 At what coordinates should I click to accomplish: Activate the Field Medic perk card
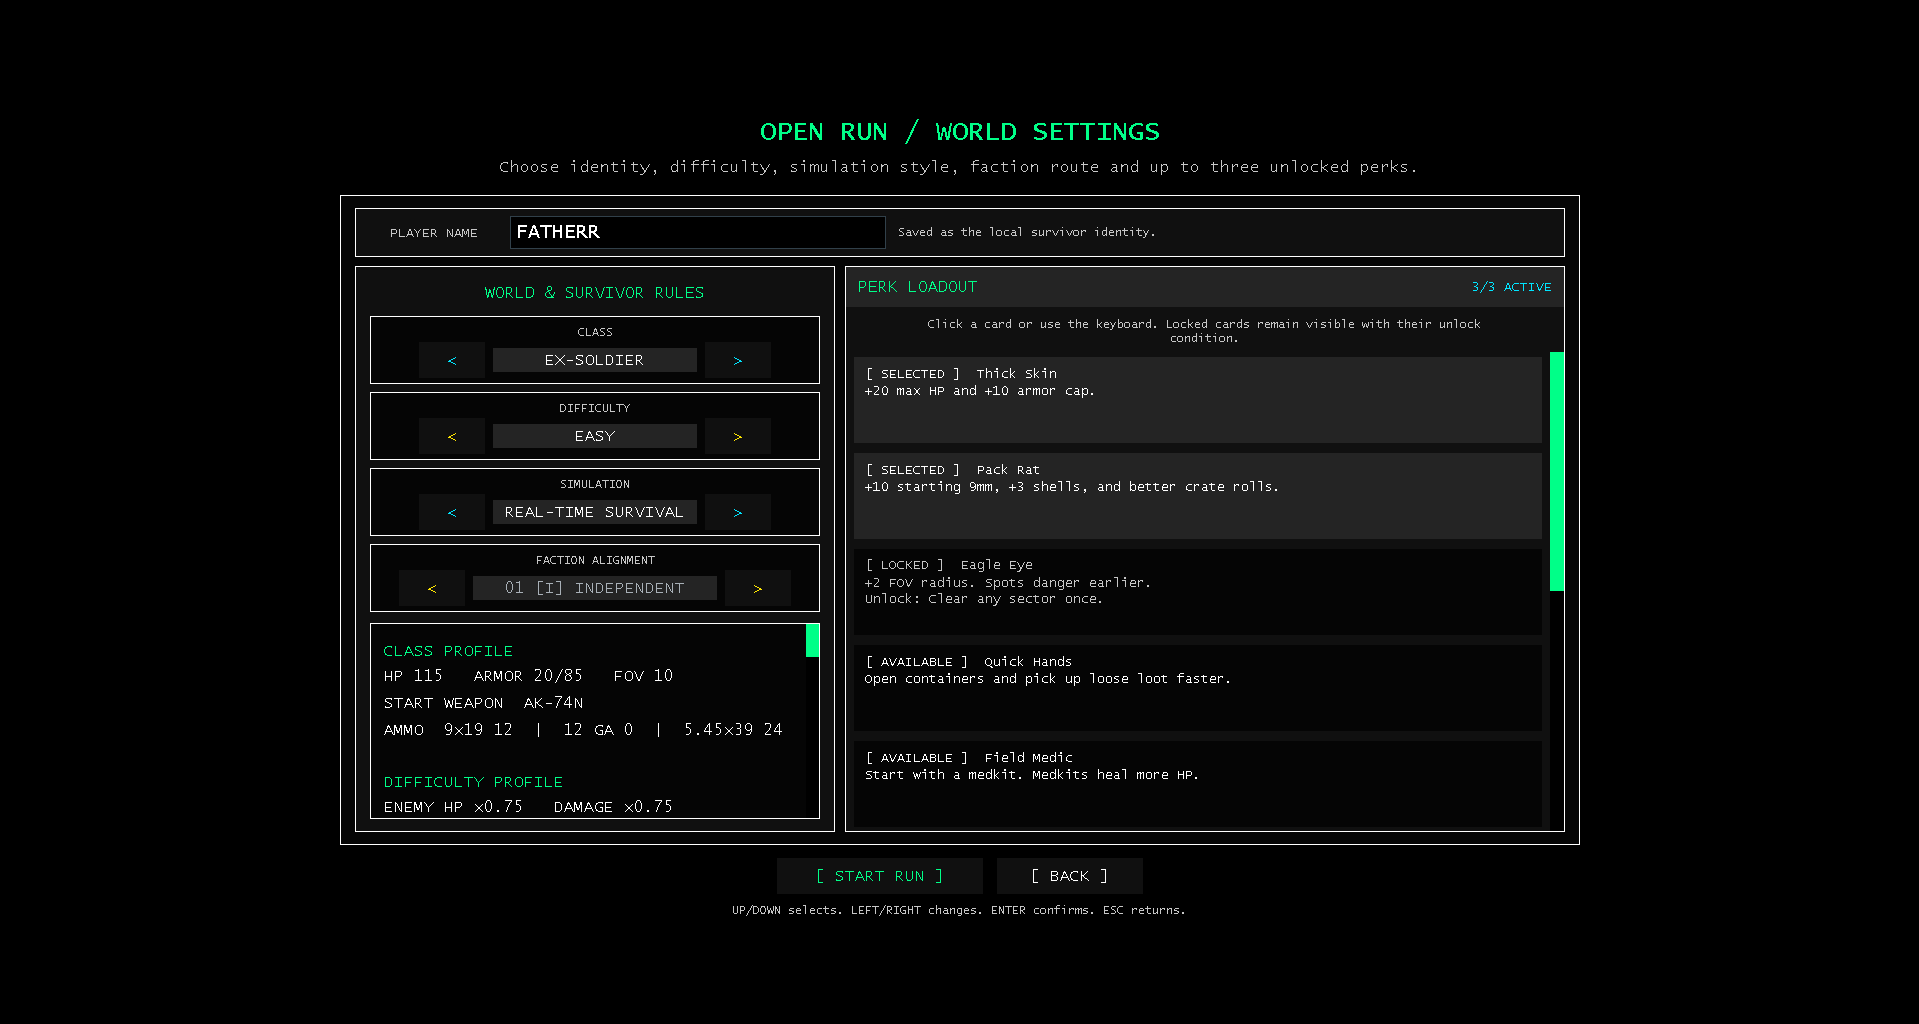coord(1198,784)
